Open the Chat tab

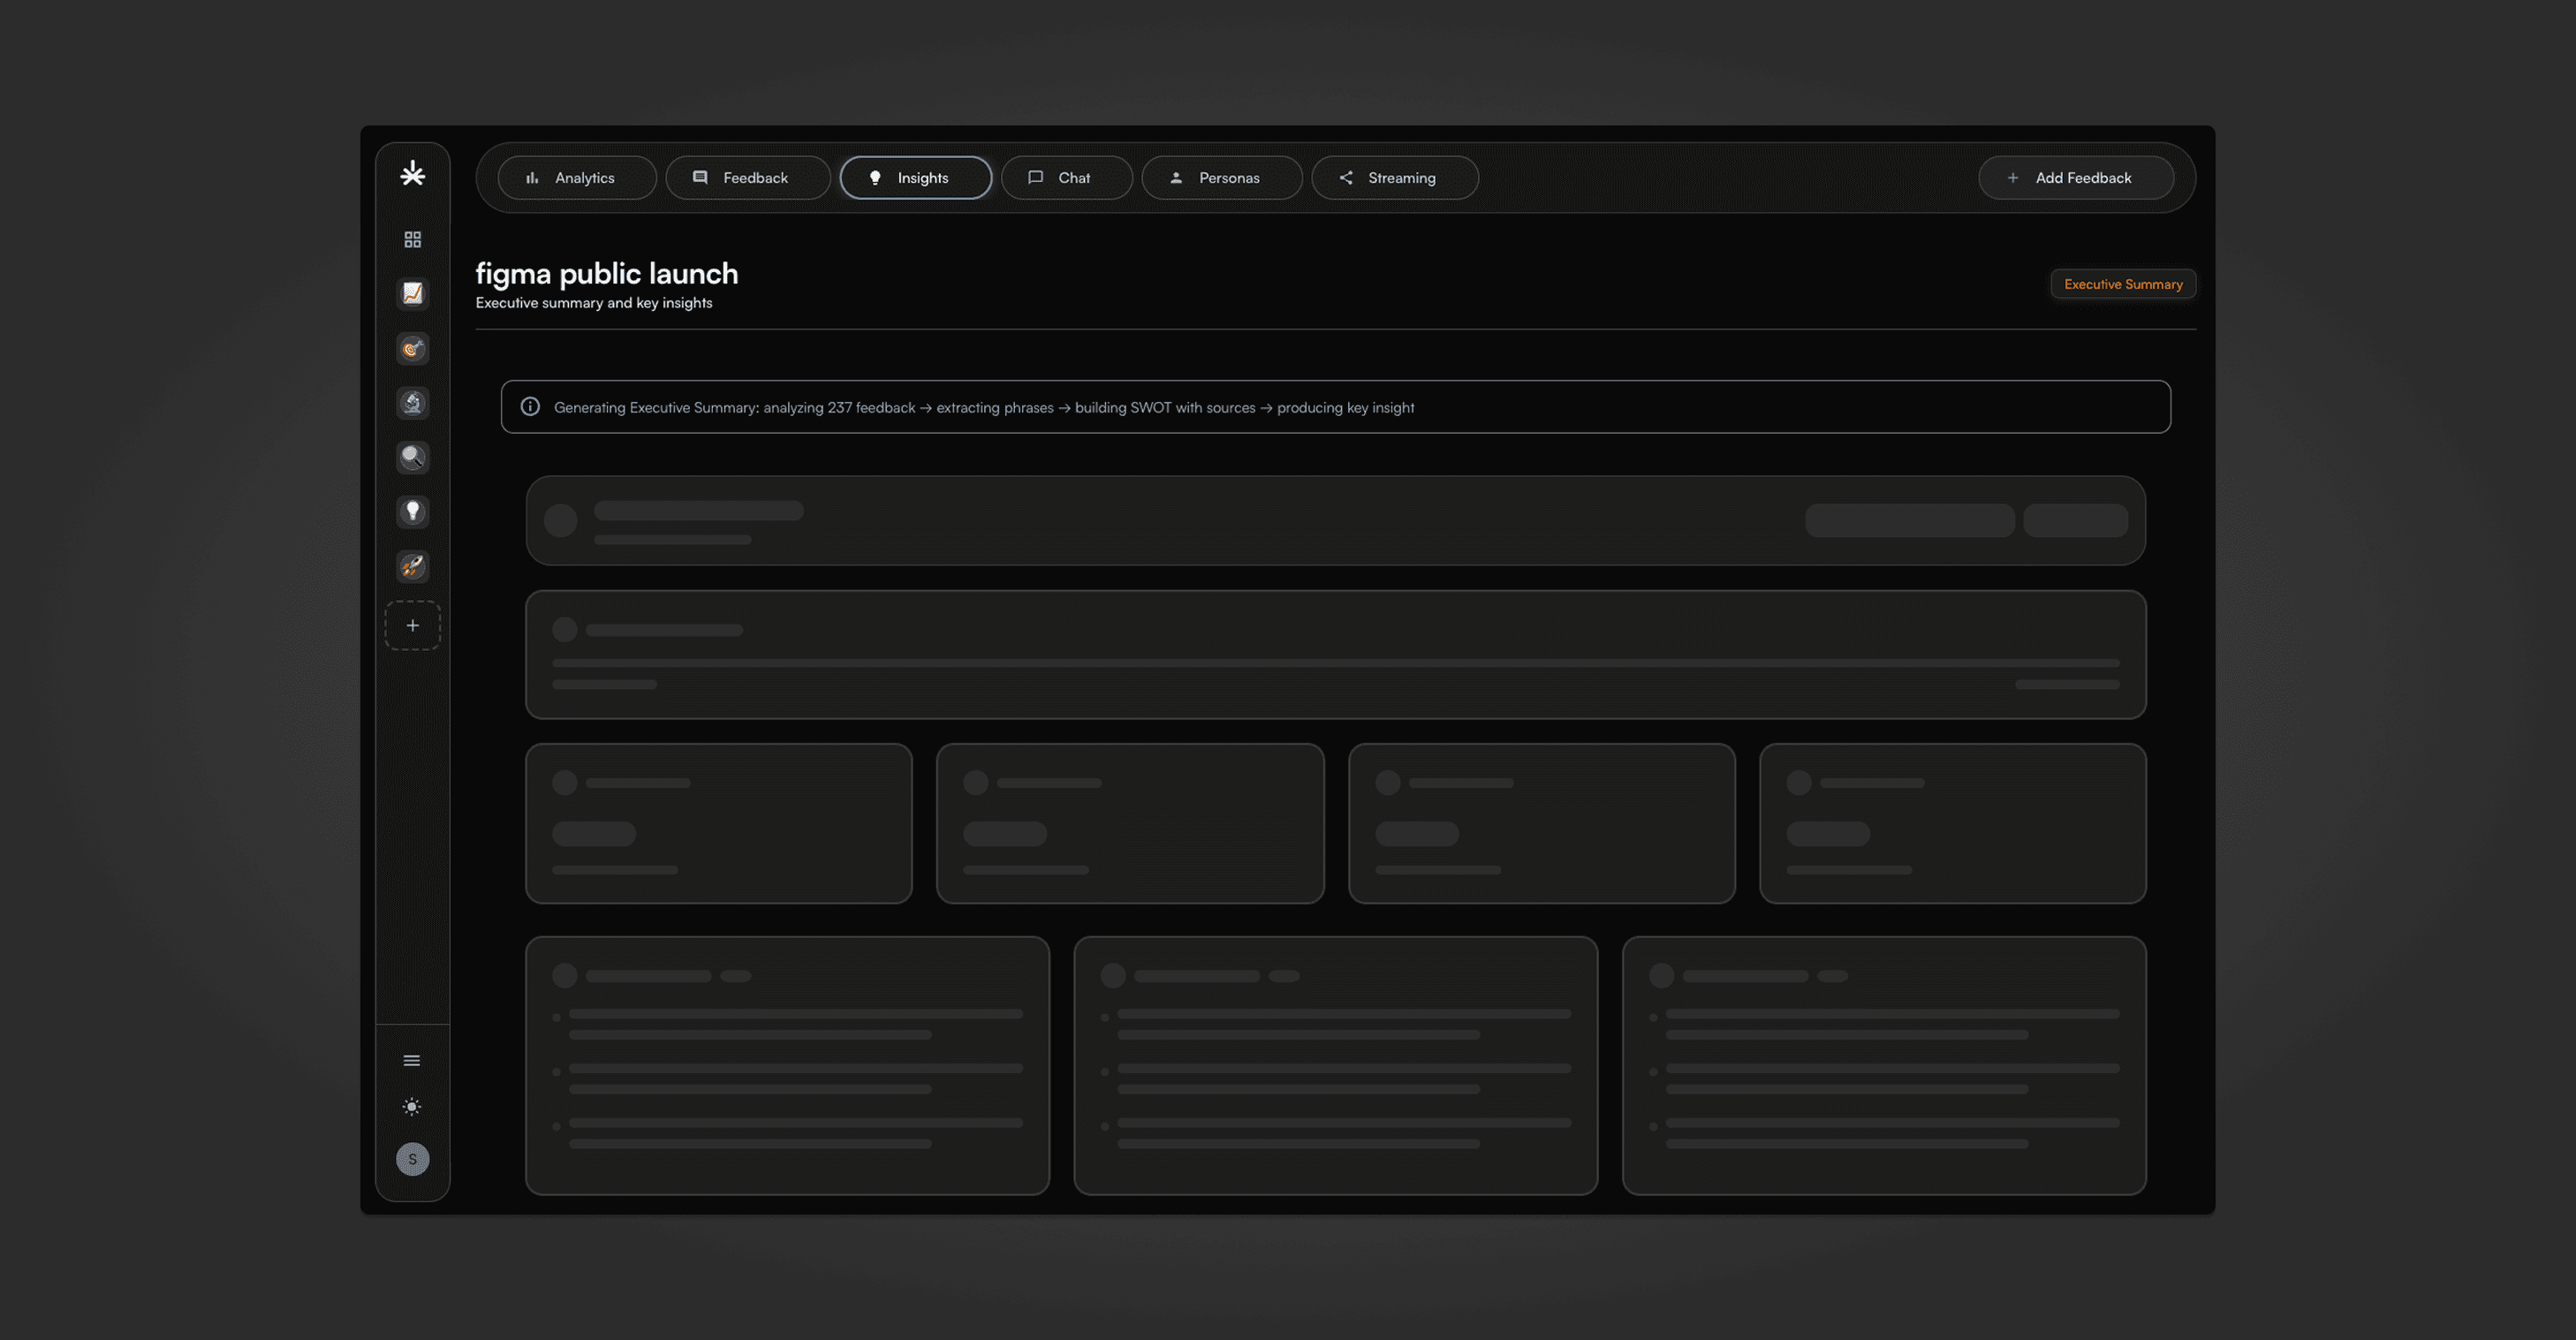tap(1066, 178)
